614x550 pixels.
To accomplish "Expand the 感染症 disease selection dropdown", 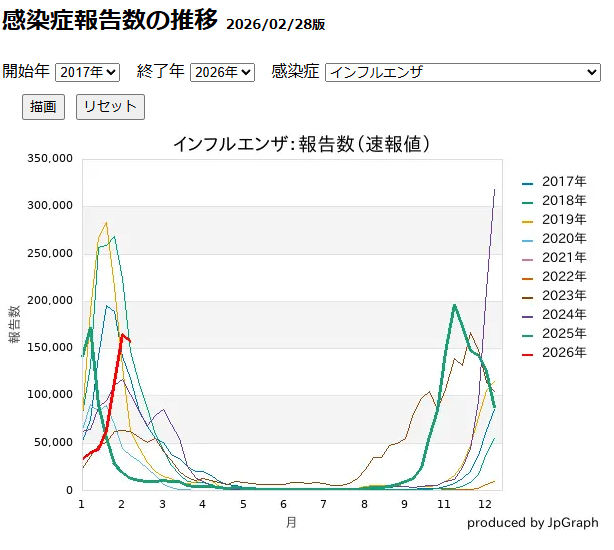I will (462, 72).
